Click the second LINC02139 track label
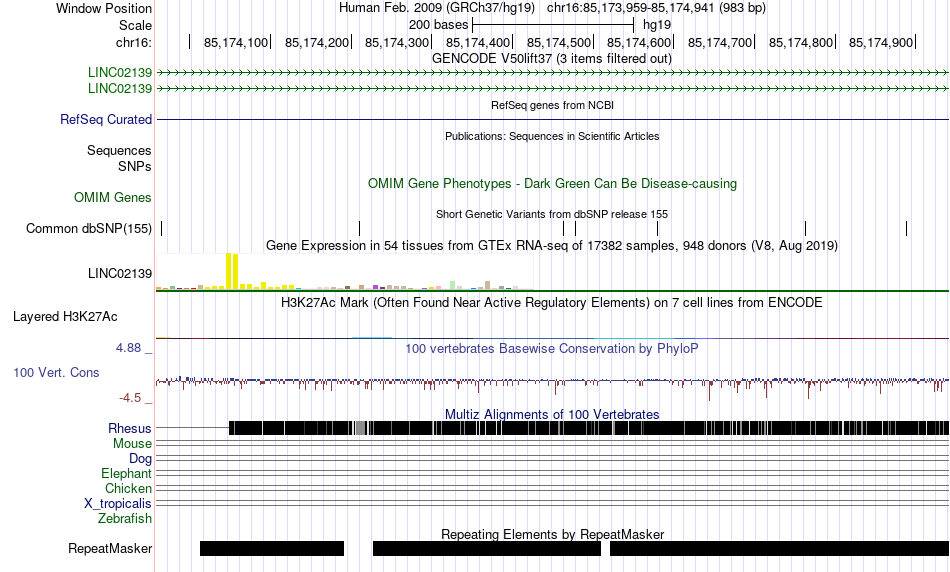The height and width of the screenshot is (572, 950). click(120, 88)
